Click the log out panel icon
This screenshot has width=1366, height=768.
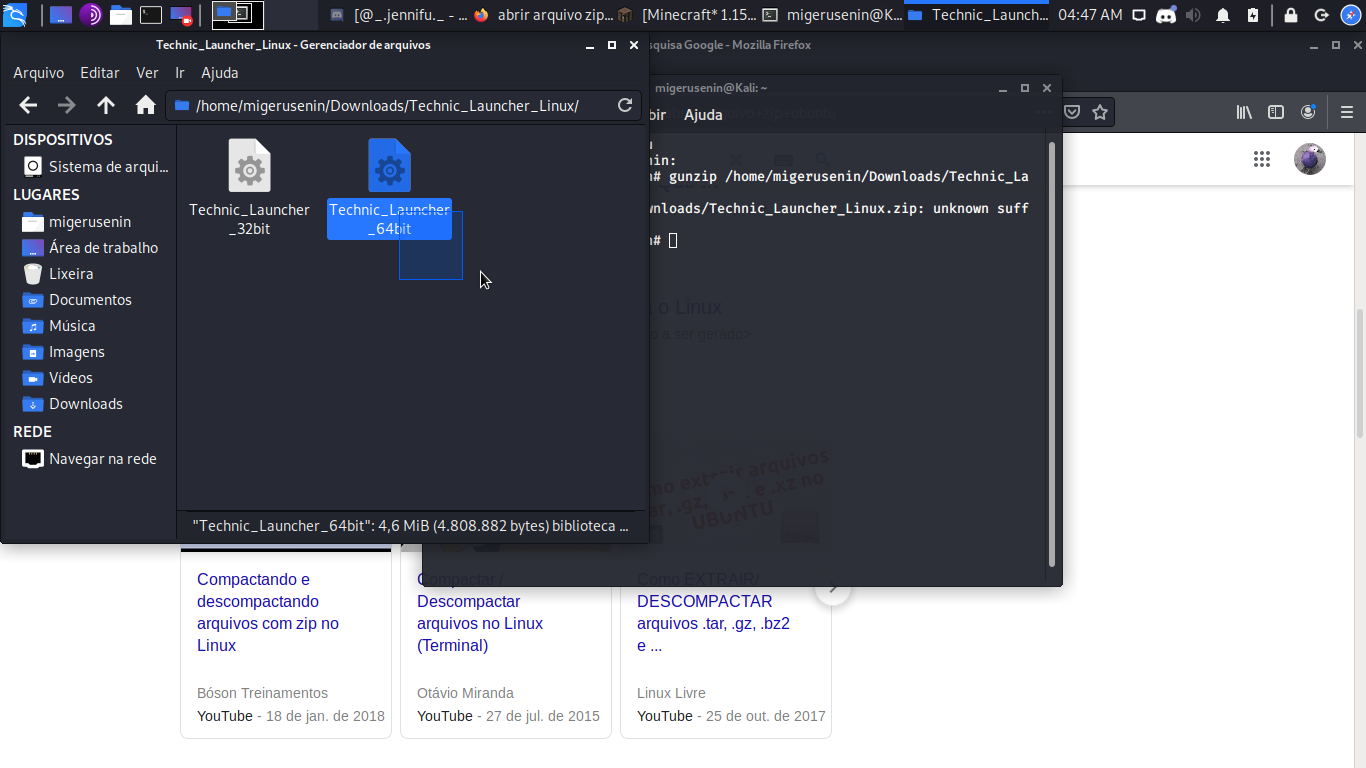point(1321,15)
